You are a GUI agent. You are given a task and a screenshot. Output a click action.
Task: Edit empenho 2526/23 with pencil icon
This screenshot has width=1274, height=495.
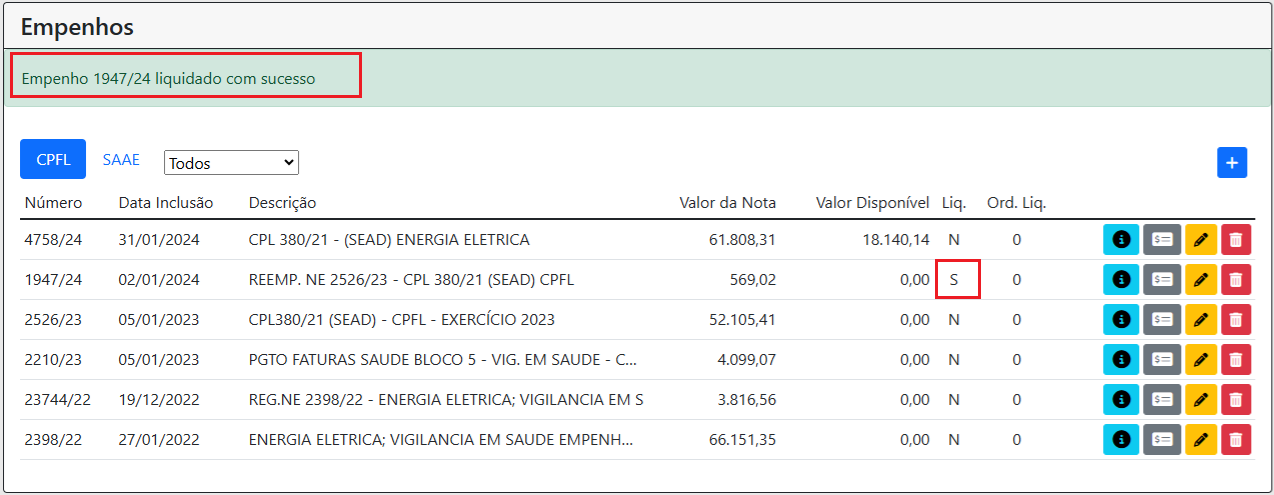point(1201,320)
